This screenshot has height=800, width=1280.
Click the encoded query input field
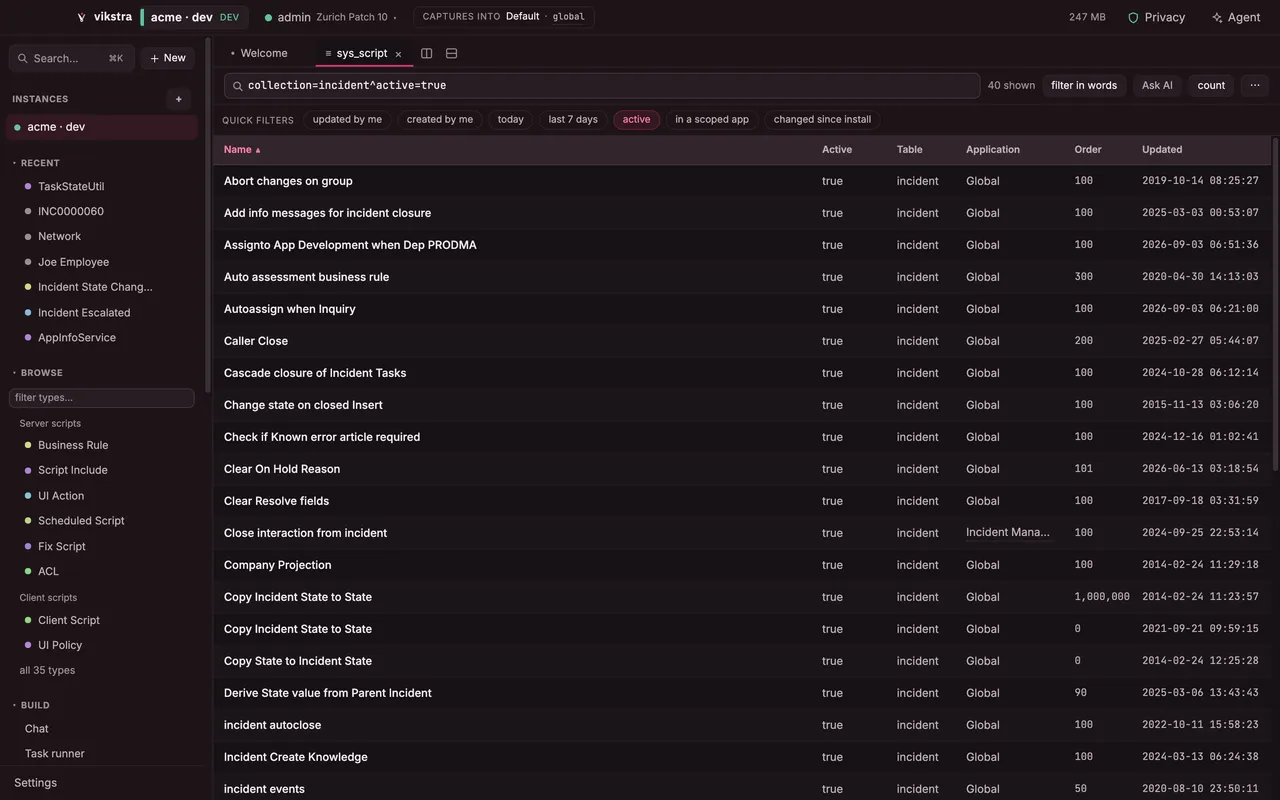click(602, 86)
